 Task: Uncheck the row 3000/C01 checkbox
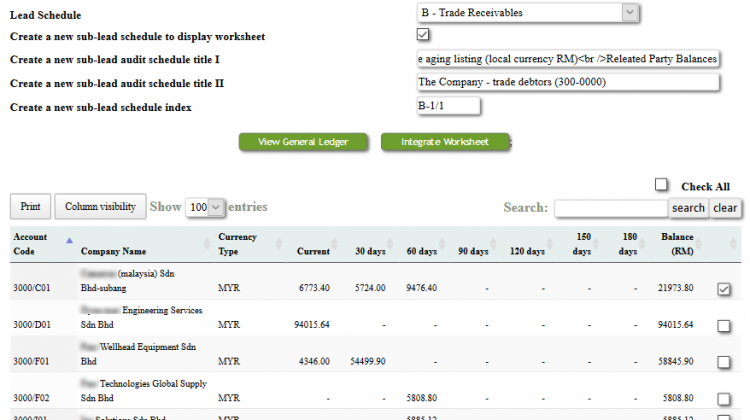(724, 289)
